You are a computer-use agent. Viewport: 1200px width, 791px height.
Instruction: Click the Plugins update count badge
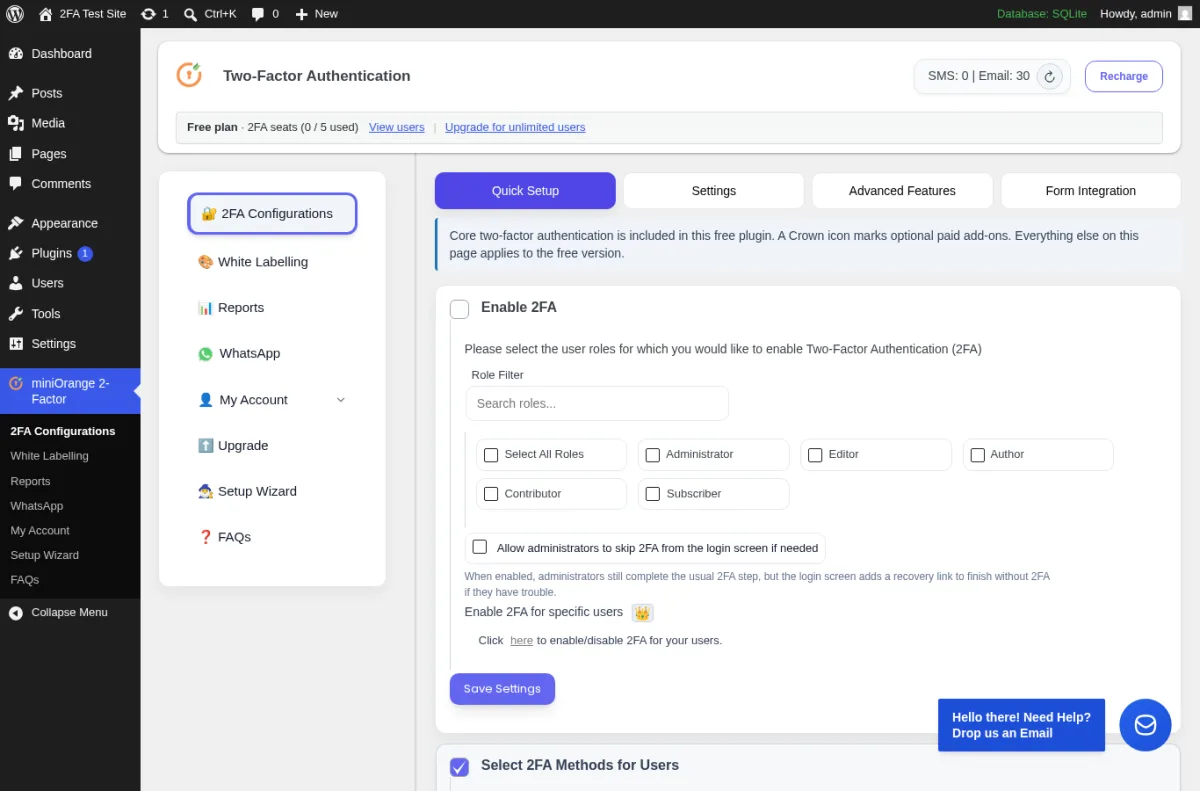tap(85, 254)
